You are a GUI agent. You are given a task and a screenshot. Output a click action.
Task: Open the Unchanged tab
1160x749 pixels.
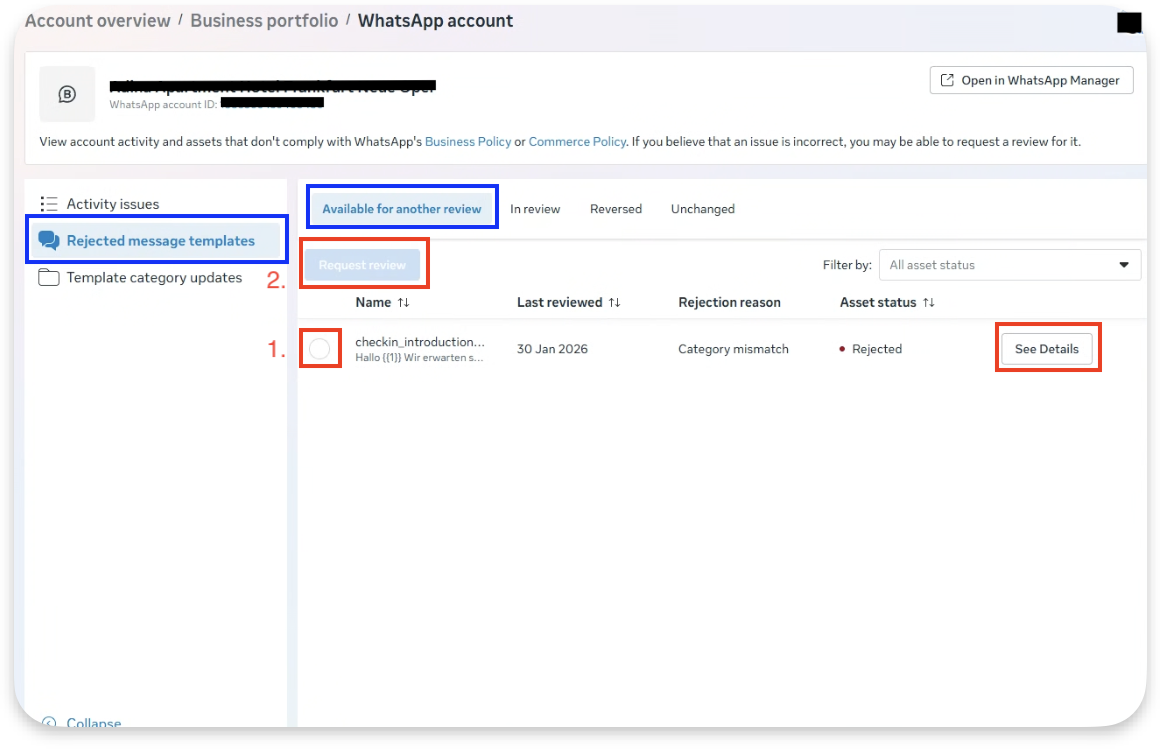pyautogui.click(x=703, y=209)
